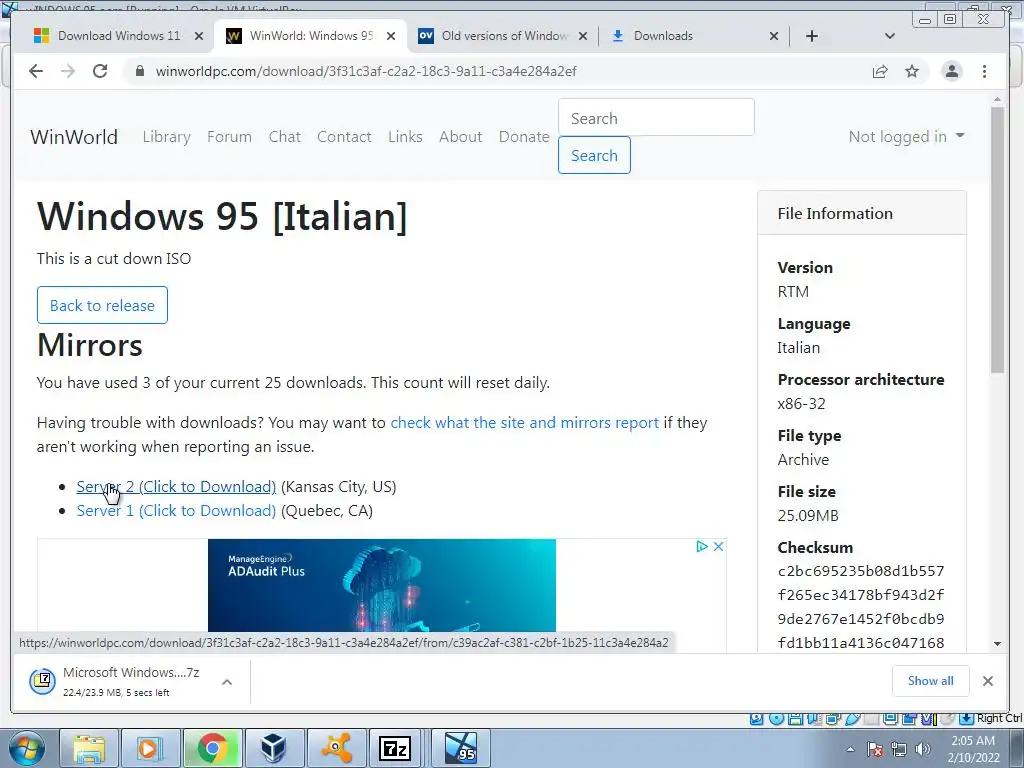Reload the WinWorld page
1024x768 pixels.
tap(100, 71)
